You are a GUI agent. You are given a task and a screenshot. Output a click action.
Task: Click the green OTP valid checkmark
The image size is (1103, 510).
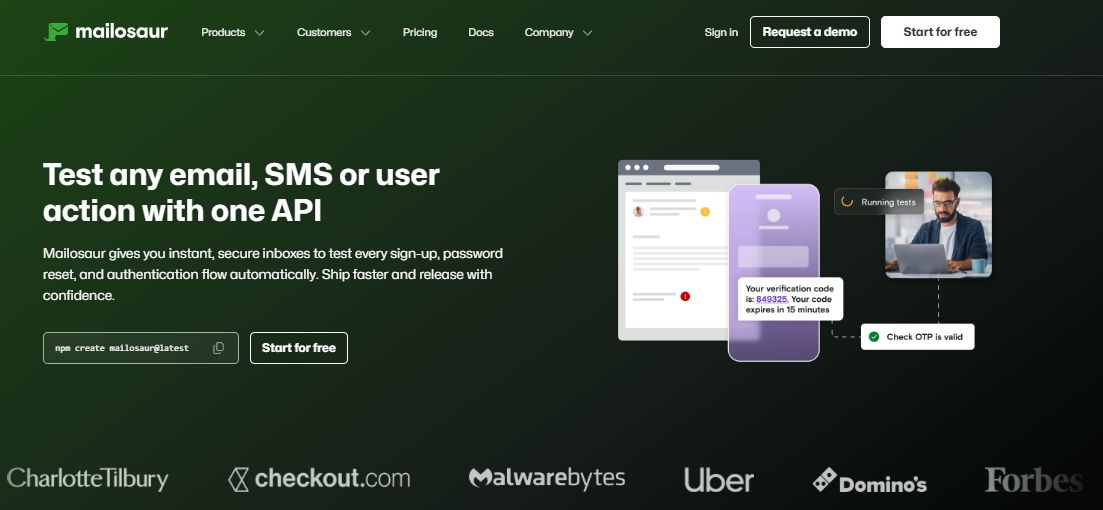click(874, 337)
